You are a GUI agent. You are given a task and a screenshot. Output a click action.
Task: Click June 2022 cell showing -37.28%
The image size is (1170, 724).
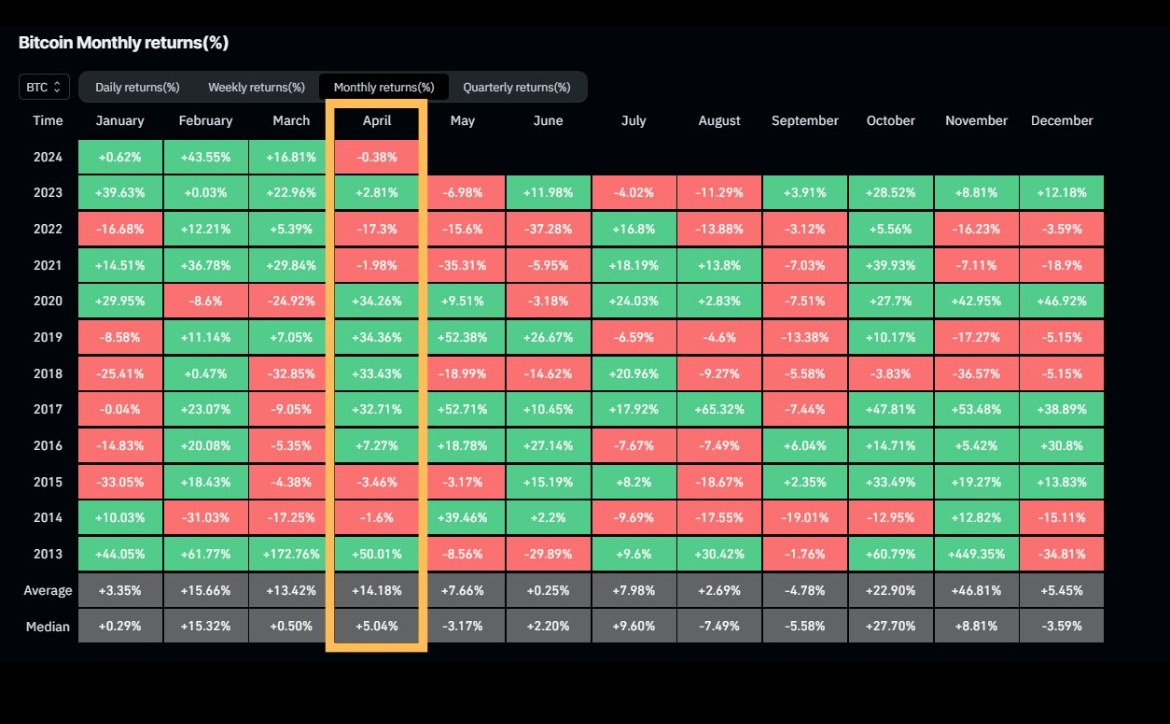548,229
